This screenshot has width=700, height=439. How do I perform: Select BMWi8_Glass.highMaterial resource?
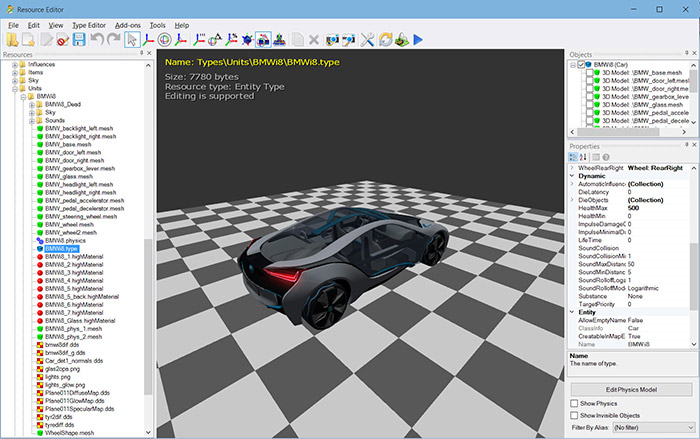pos(80,321)
